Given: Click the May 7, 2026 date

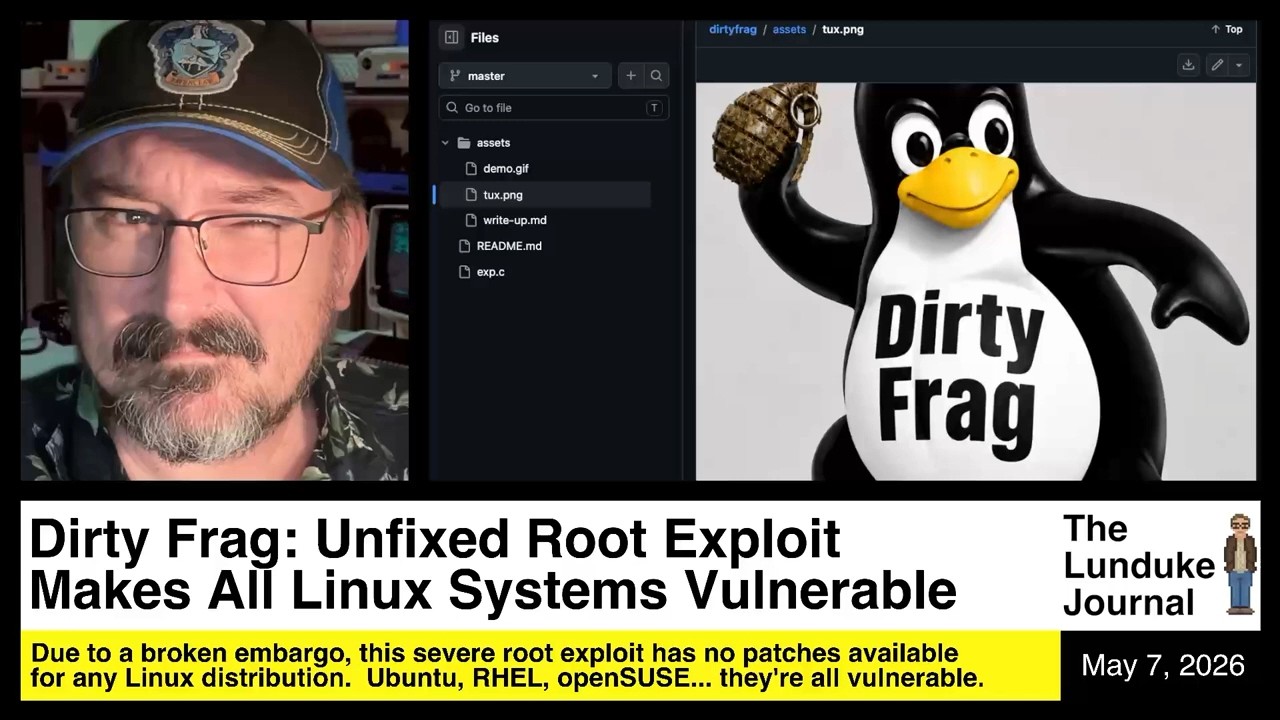Looking at the screenshot, I should (1163, 666).
